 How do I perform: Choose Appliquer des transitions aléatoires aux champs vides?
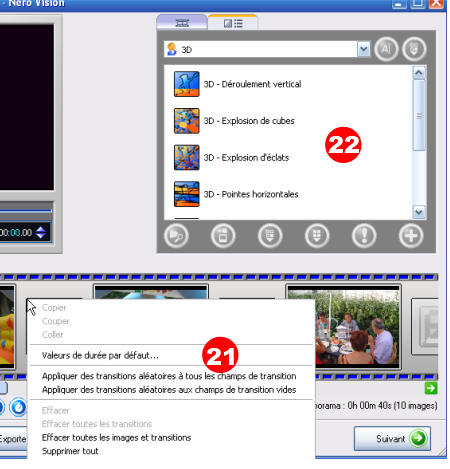pyautogui.click(x=169, y=390)
